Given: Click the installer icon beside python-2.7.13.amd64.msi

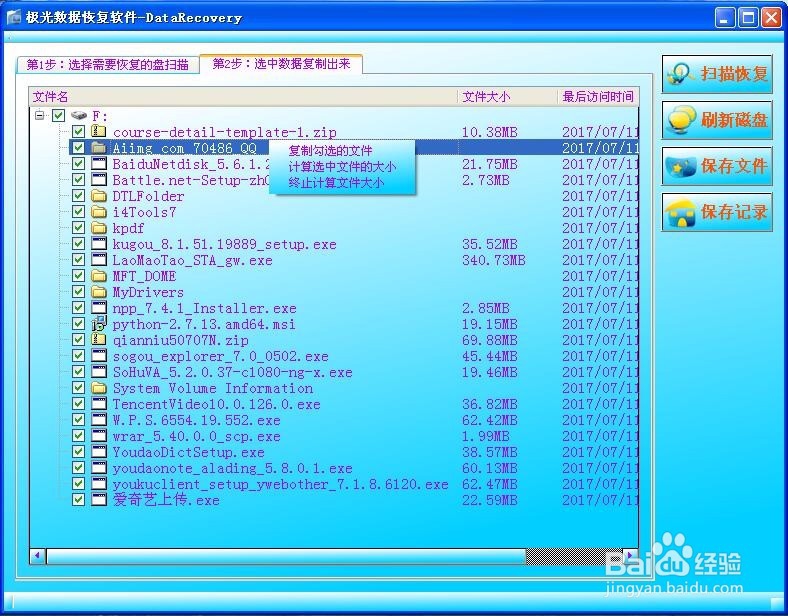Looking at the screenshot, I should pyautogui.click(x=99, y=324).
